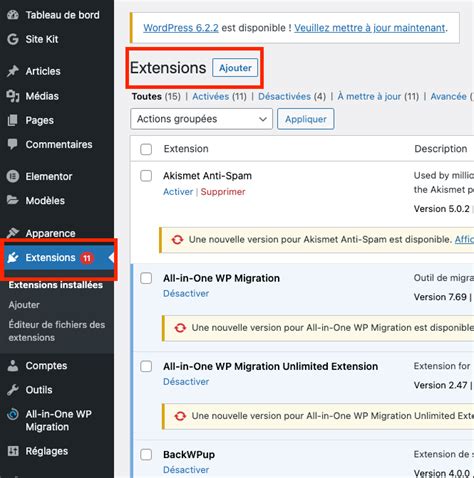Open All-in-One WP Migration sidebar menu
The image size is (474, 478).
click(58, 420)
